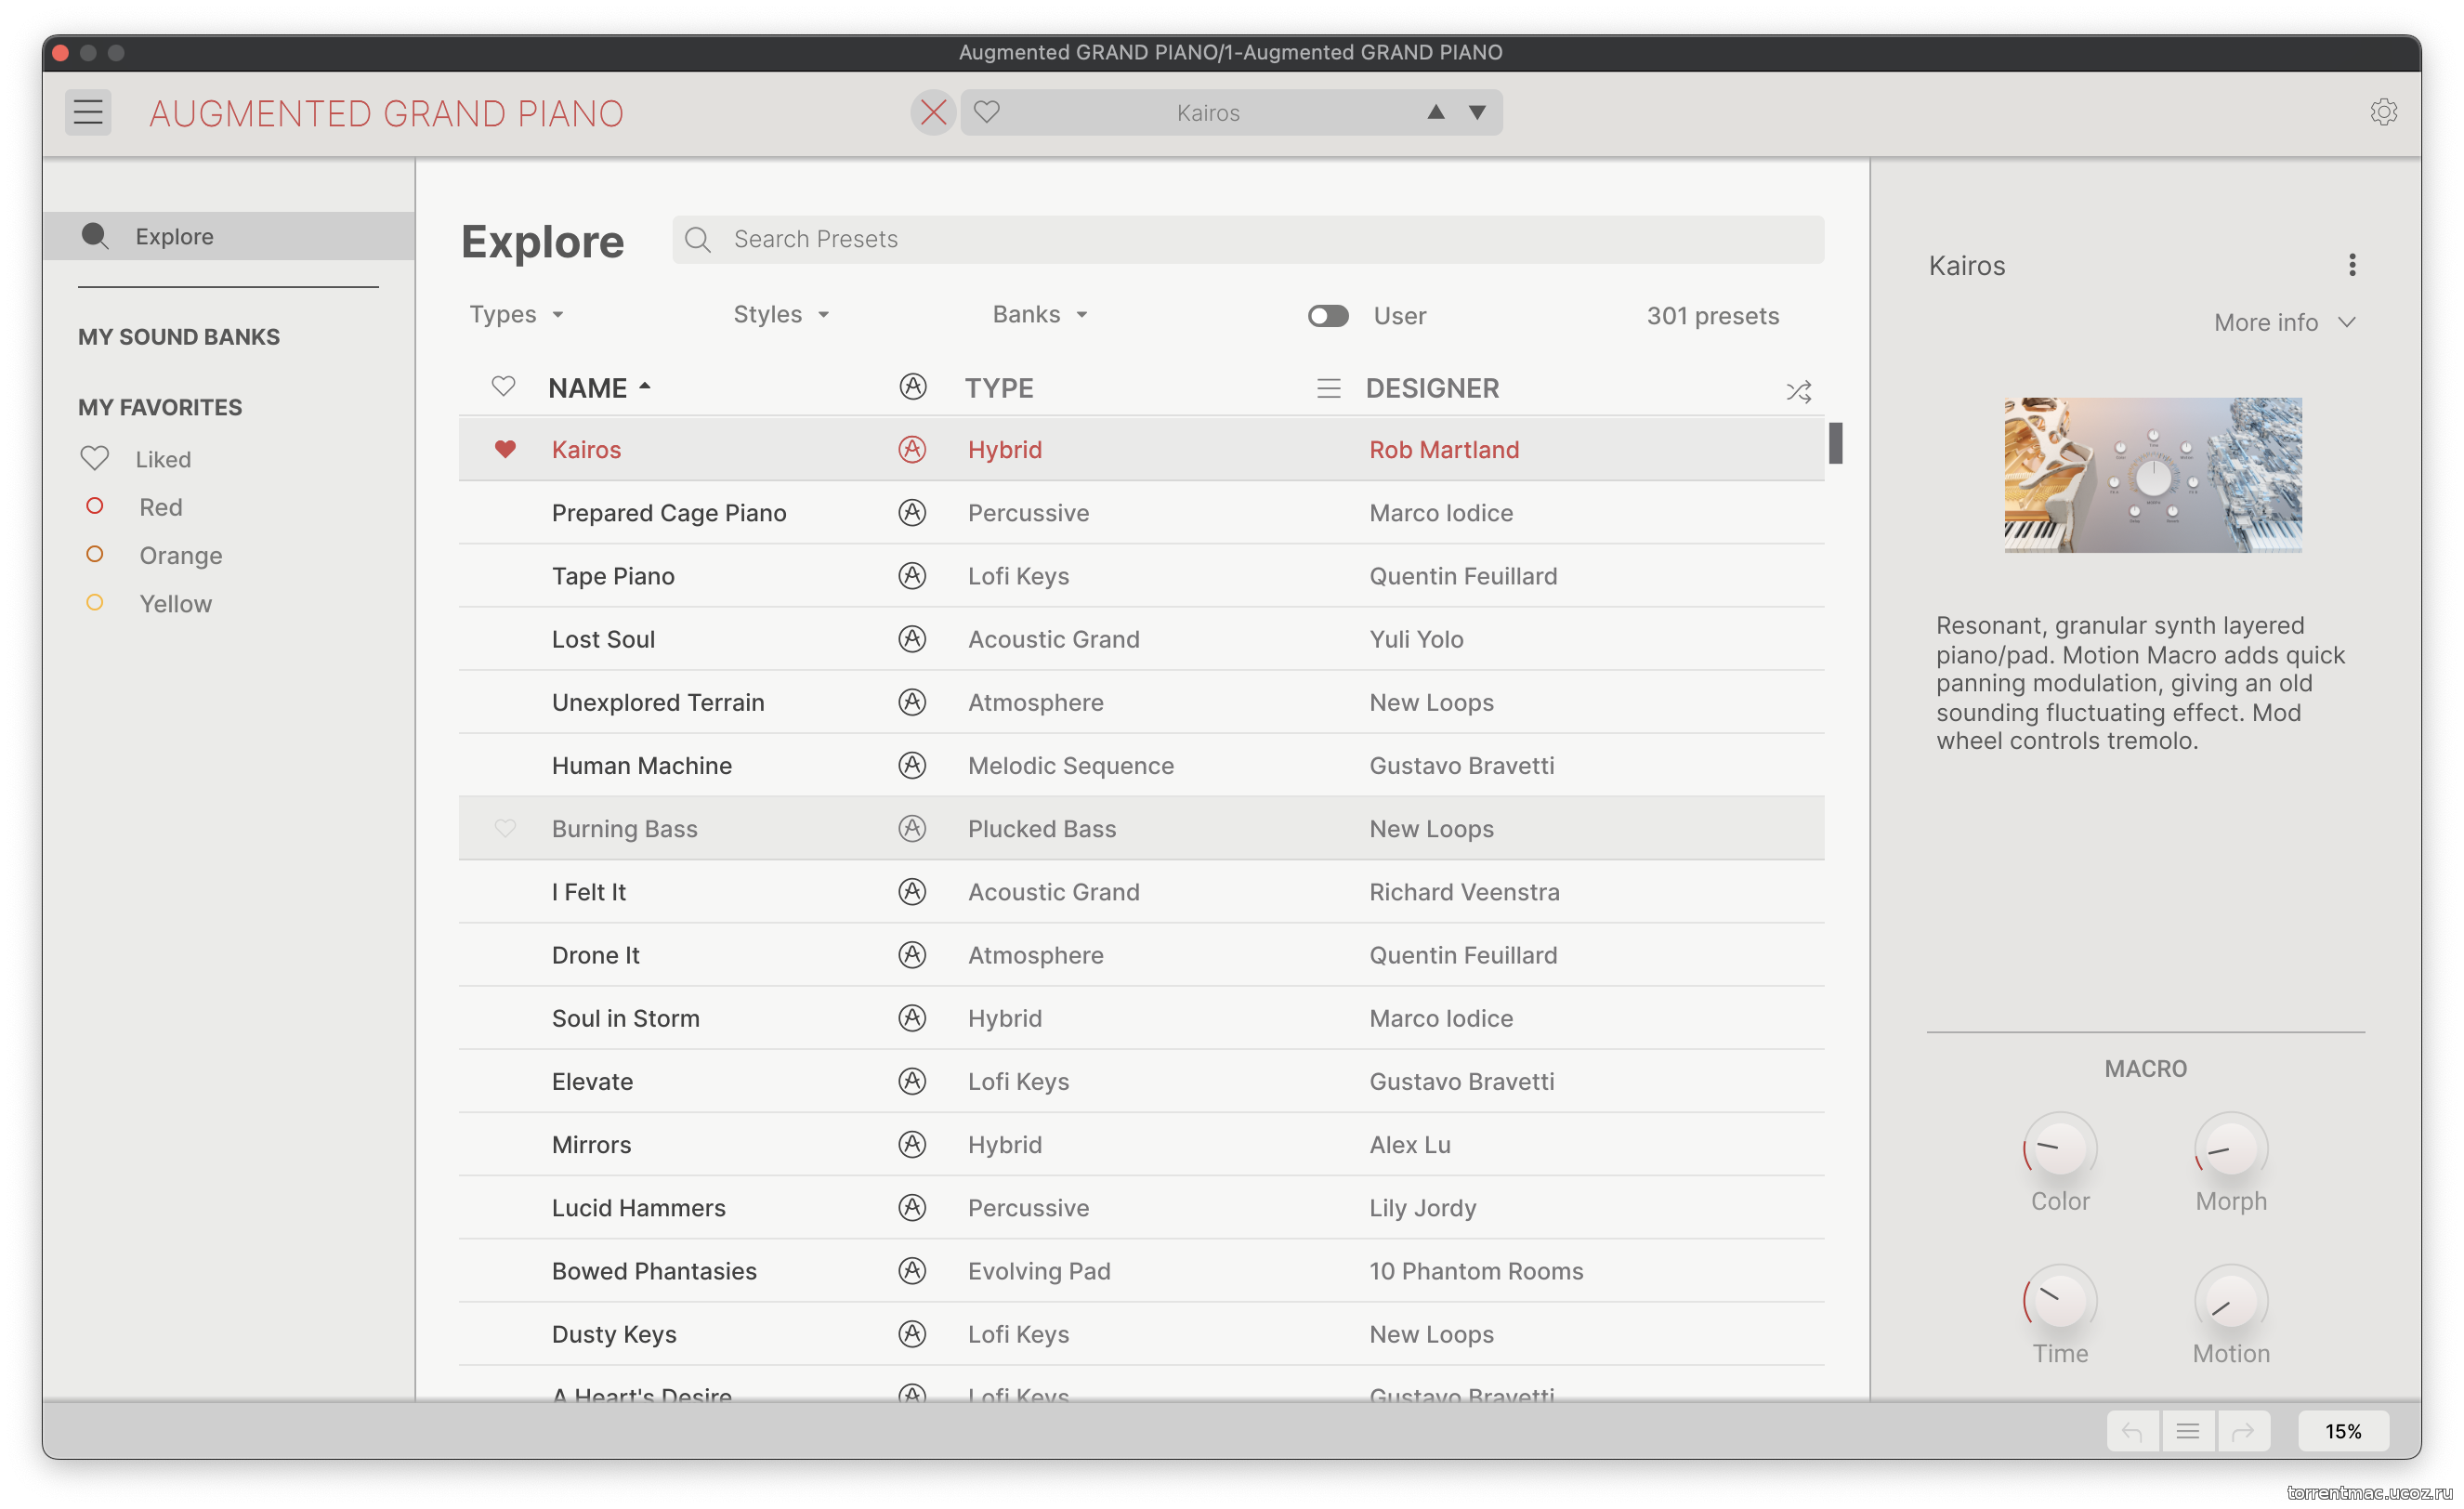Click Arturia icon in Elevate row
2464x1509 pixels.
pyautogui.click(x=911, y=1081)
